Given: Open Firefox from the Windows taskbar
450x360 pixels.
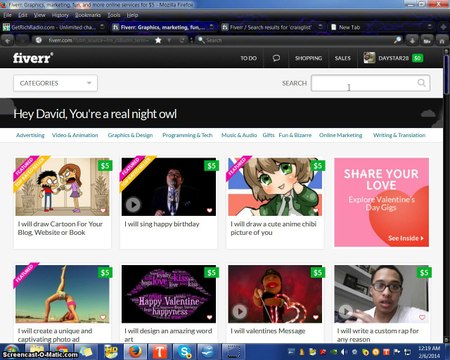Looking at the screenshot, I should [135, 352].
